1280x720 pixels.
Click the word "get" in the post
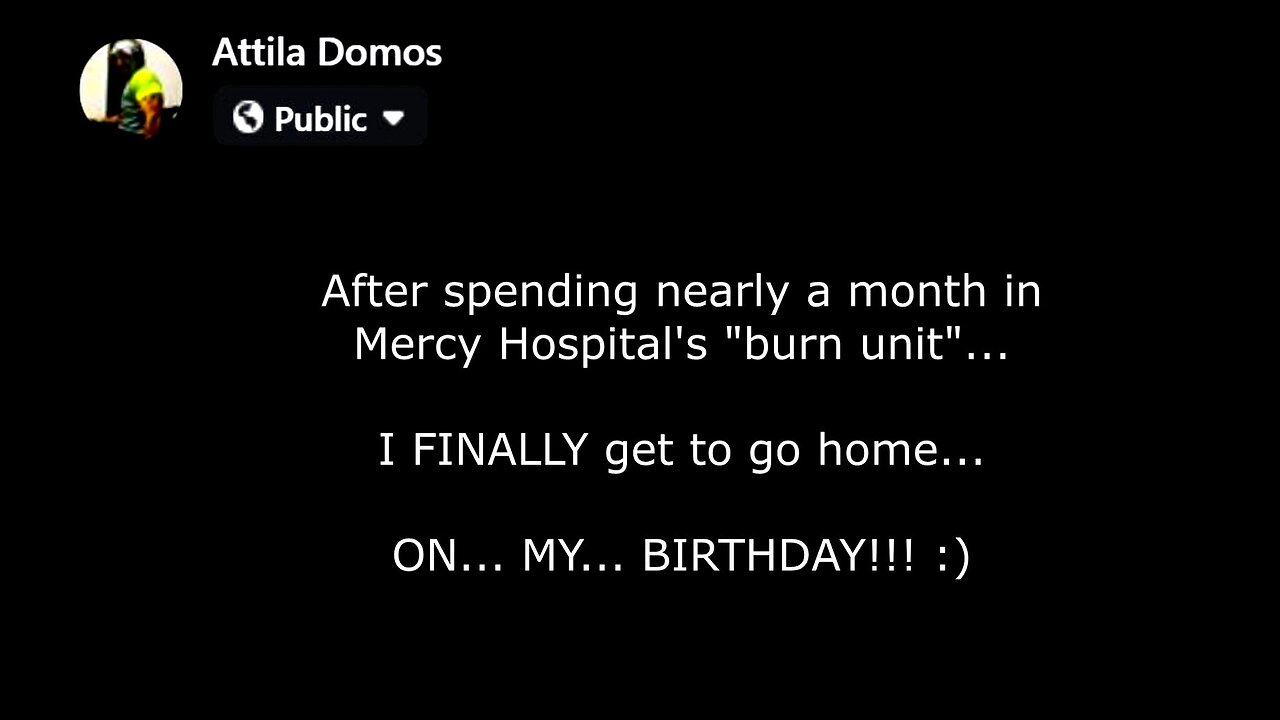pyautogui.click(x=638, y=452)
